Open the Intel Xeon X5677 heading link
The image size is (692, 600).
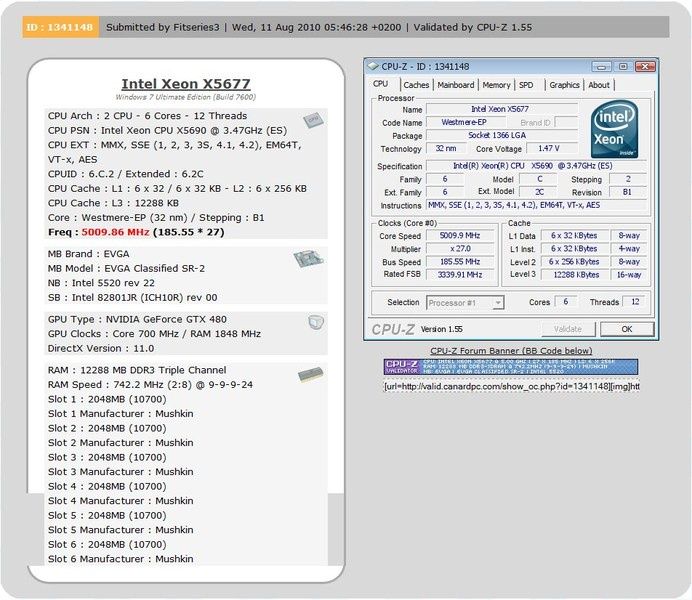[x=186, y=84]
